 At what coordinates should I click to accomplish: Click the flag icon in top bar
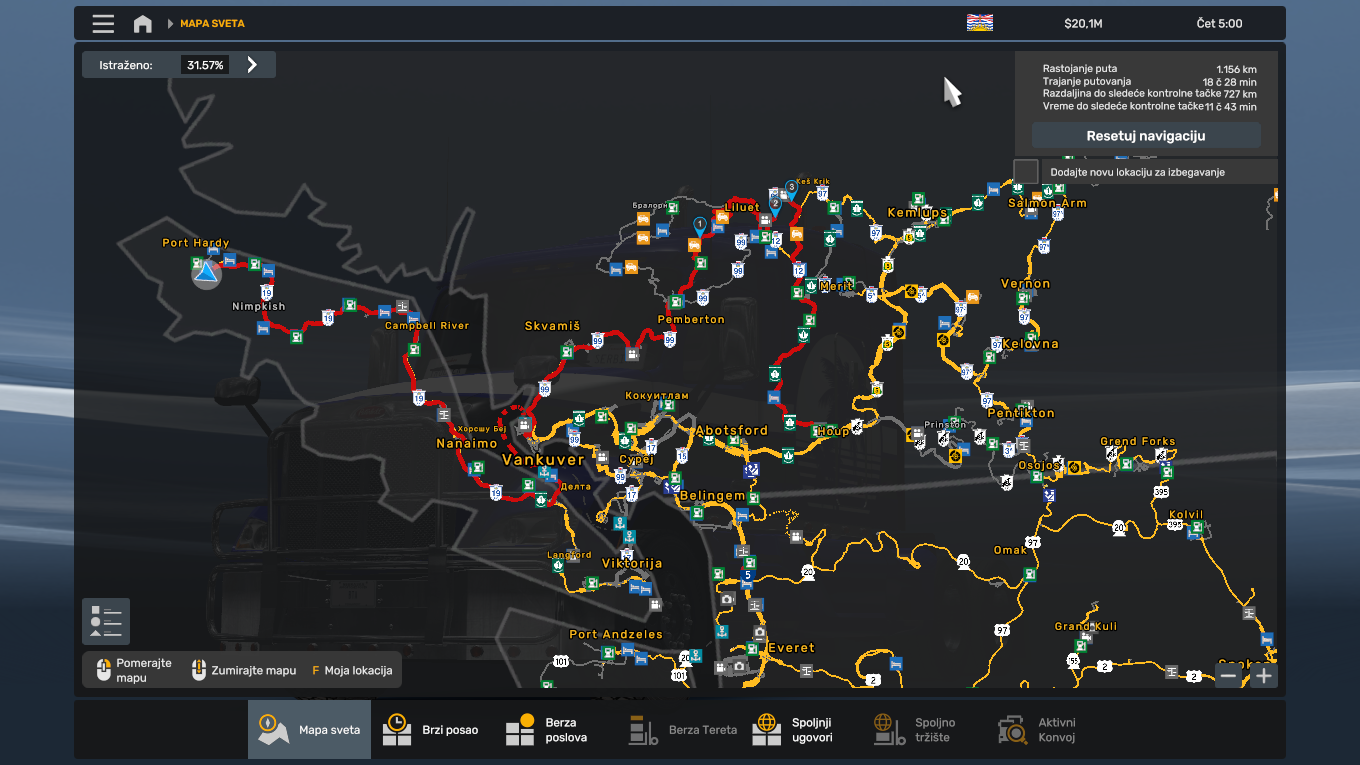click(x=979, y=23)
